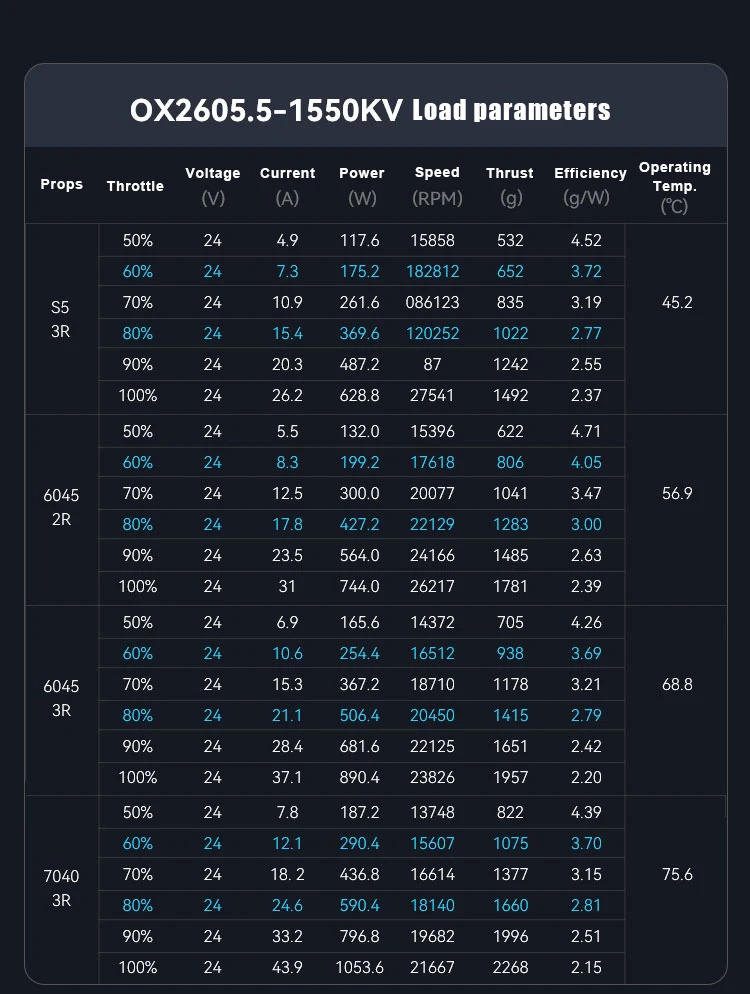Viewport: 750px width, 994px height.
Task: Select the 1957 thrust value
Action: [x=510, y=777]
